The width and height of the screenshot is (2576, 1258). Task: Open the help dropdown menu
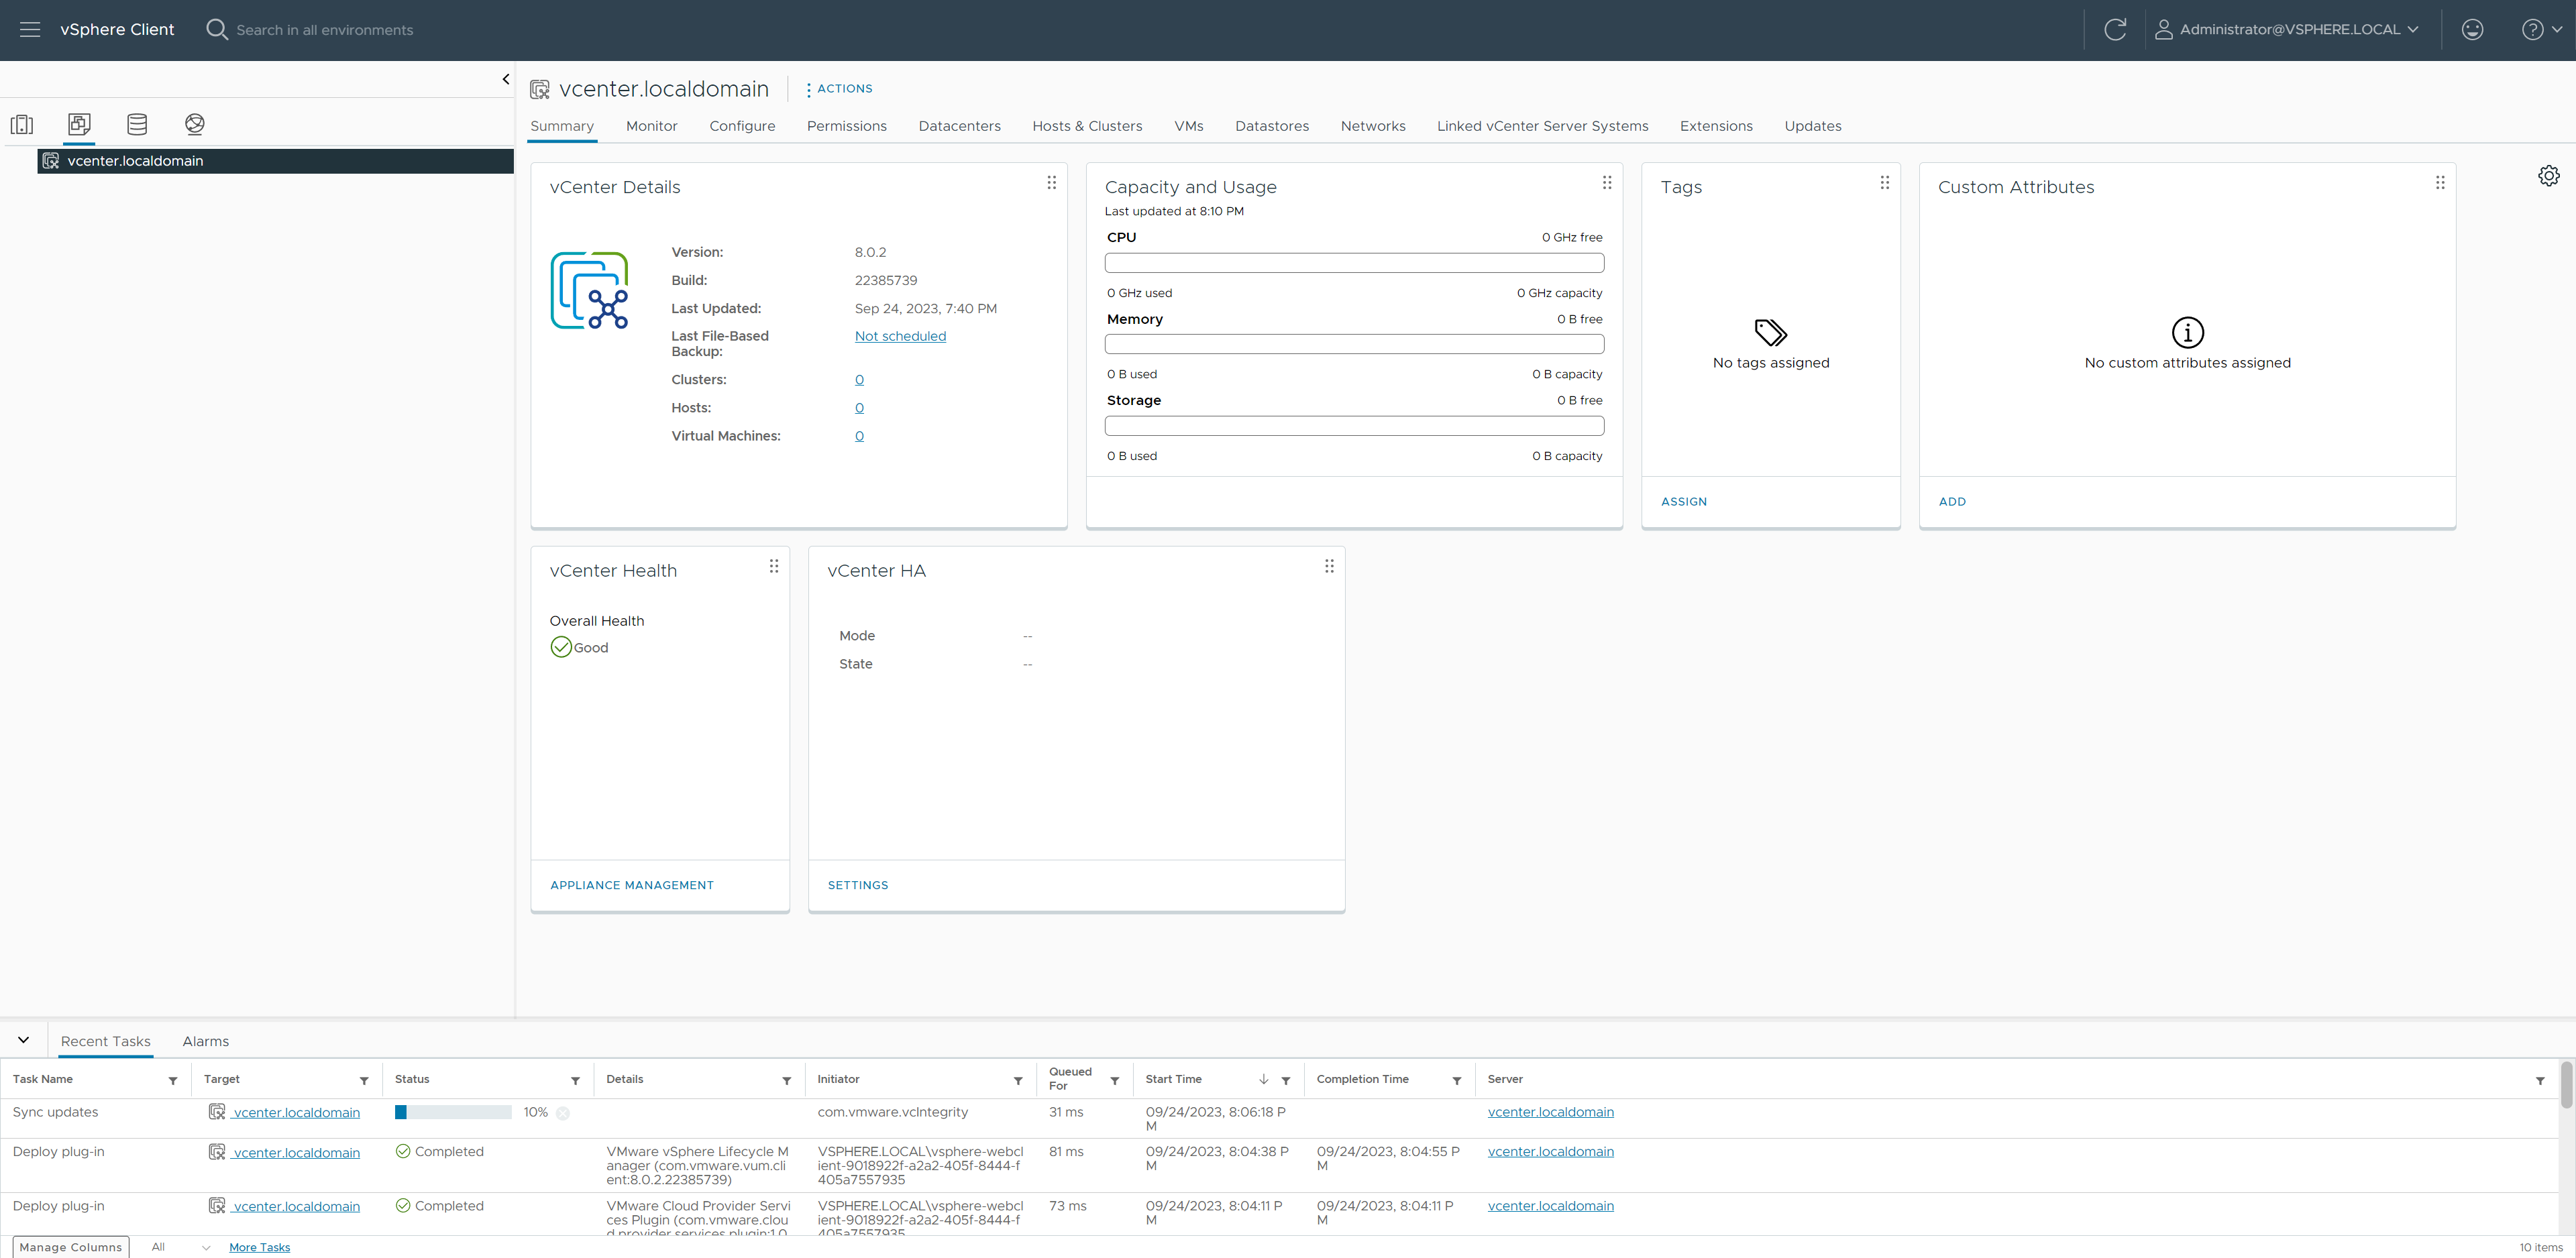tap(2541, 30)
